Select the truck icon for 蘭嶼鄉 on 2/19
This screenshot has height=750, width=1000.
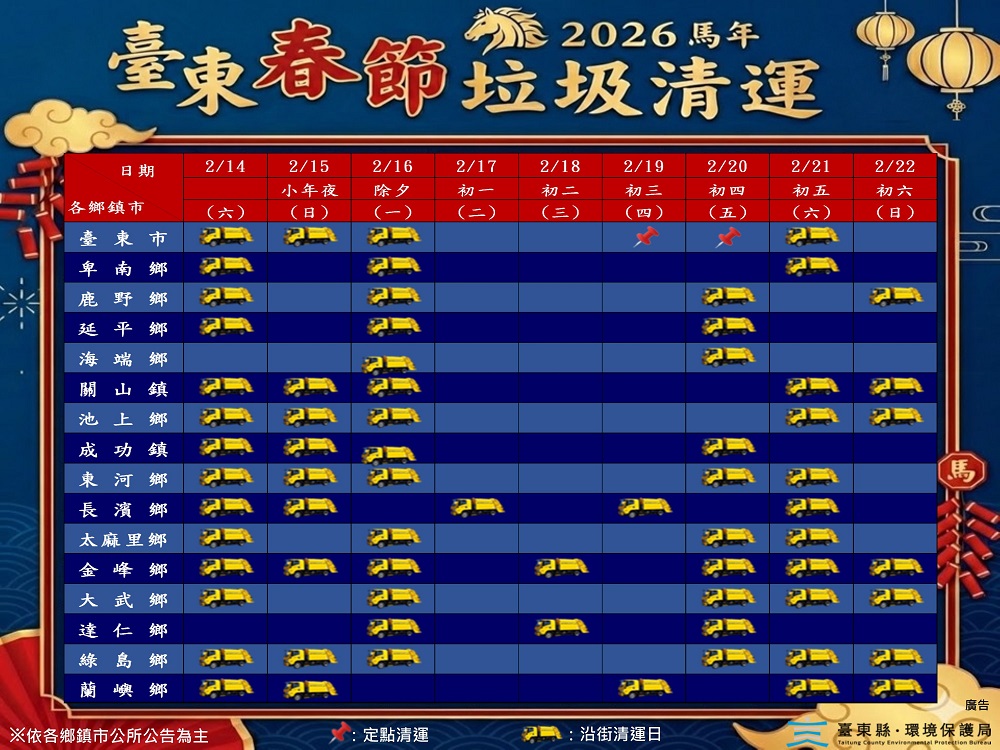[645, 687]
